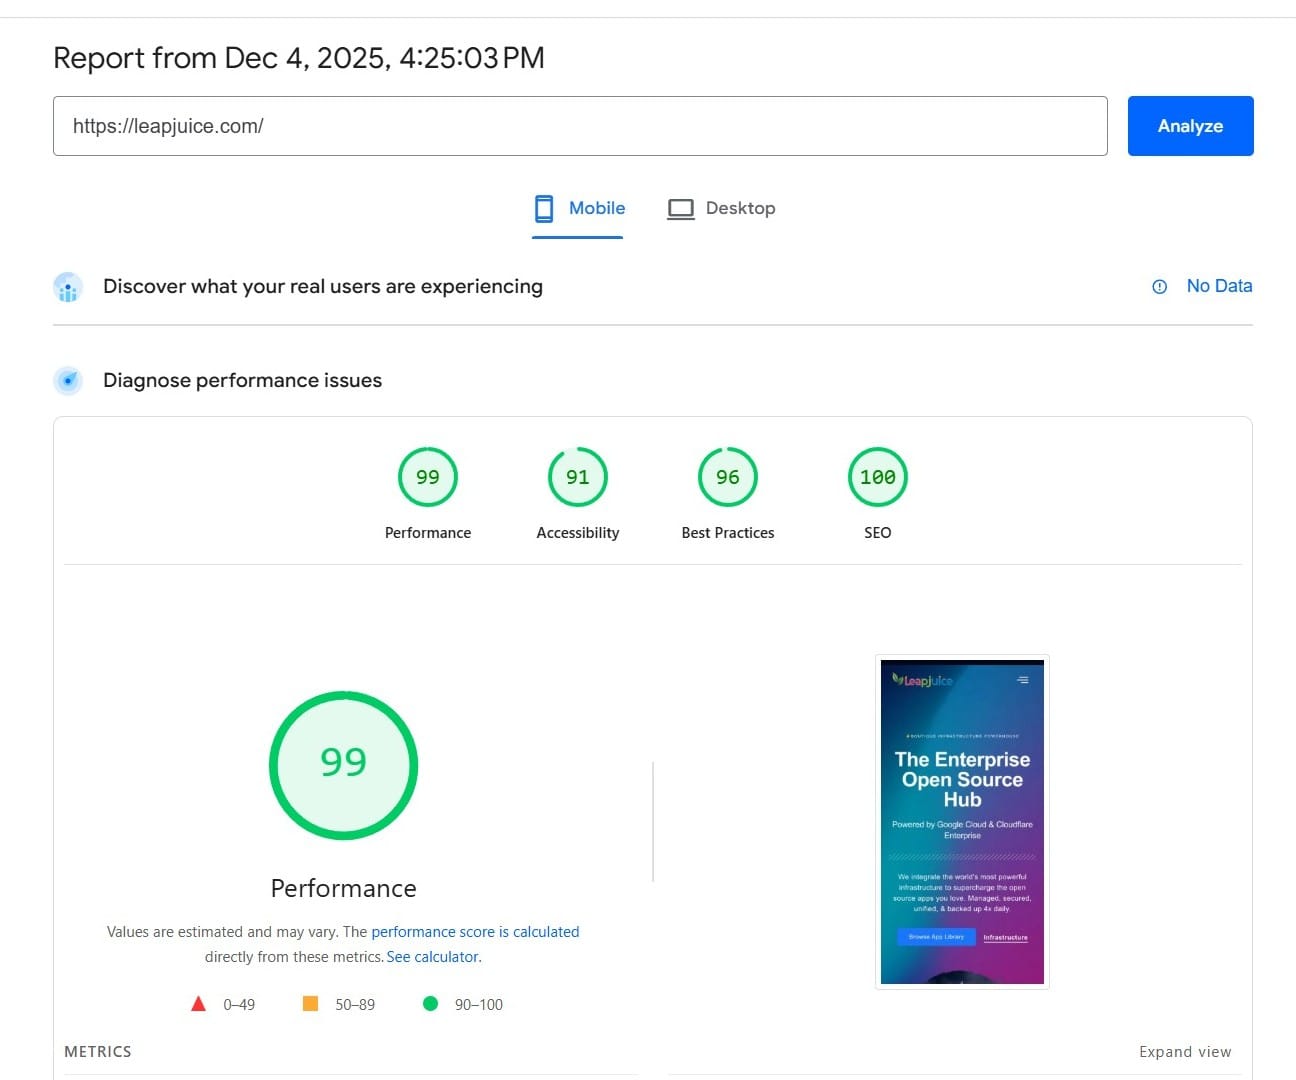Click the green 90-100 legend dot
This screenshot has width=1296, height=1080.
[x=430, y=1003]
